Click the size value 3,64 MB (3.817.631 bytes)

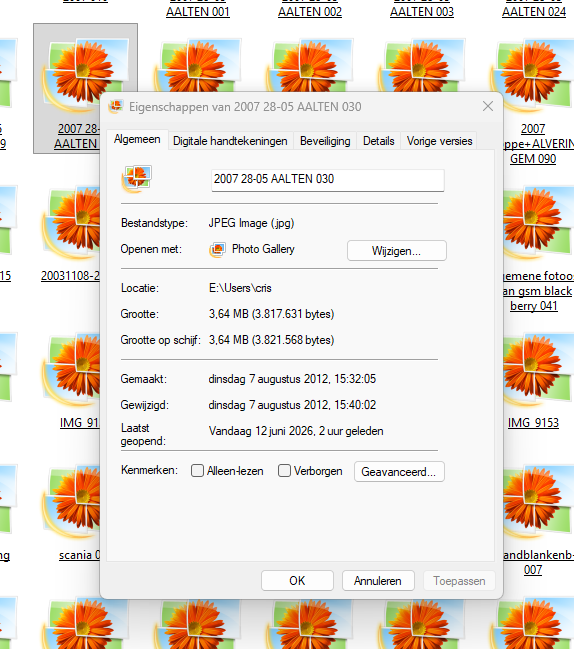point(271,314)
